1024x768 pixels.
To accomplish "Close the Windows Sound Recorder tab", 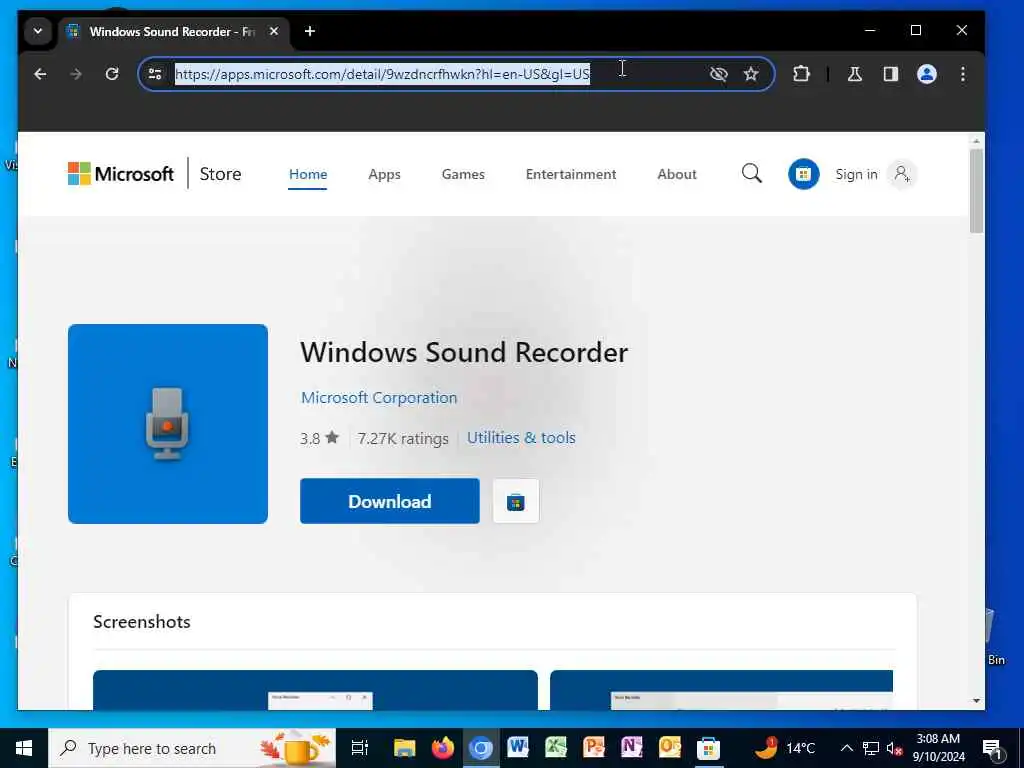I will (274, 31).
